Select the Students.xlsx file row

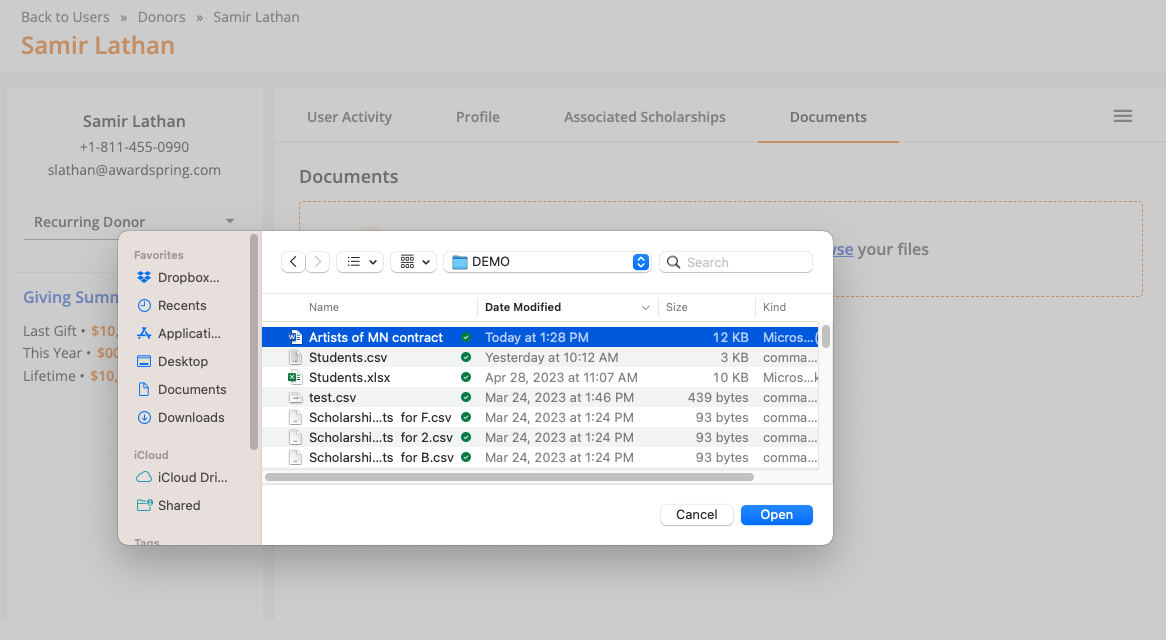pyautogui.click(x=349, y=377)
